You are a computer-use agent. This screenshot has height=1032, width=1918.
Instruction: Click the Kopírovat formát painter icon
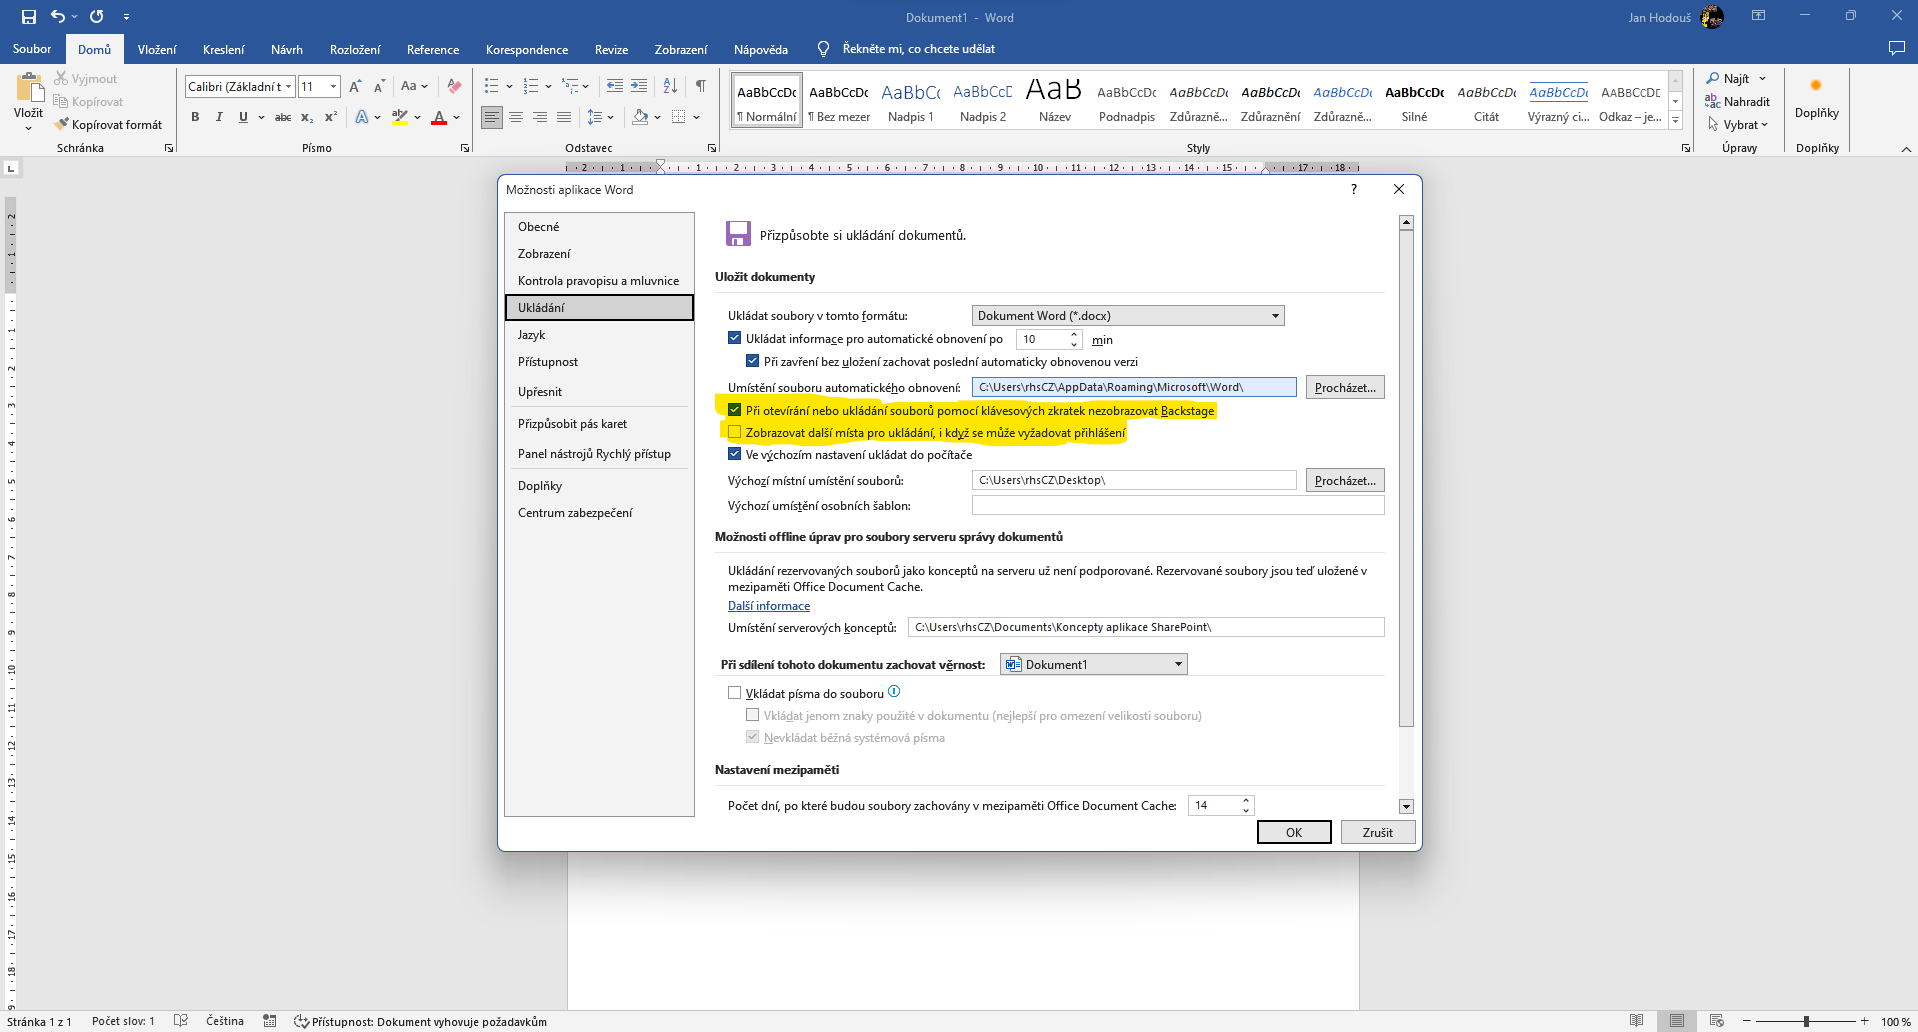pos(62,125)
